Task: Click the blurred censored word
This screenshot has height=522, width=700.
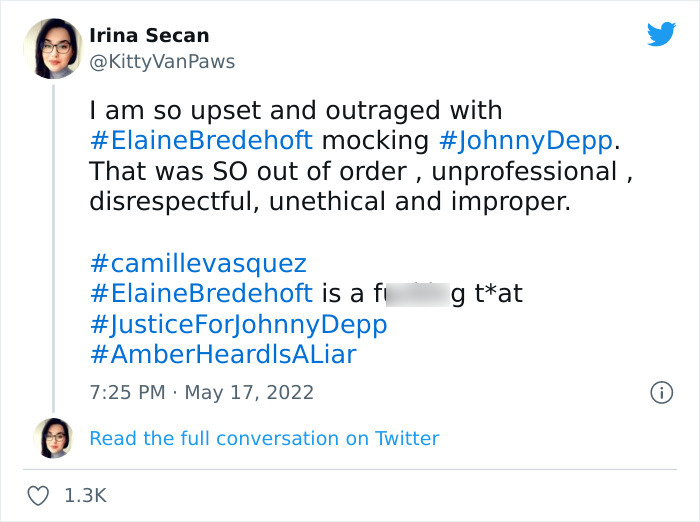Action: click(x=410, y=295)
